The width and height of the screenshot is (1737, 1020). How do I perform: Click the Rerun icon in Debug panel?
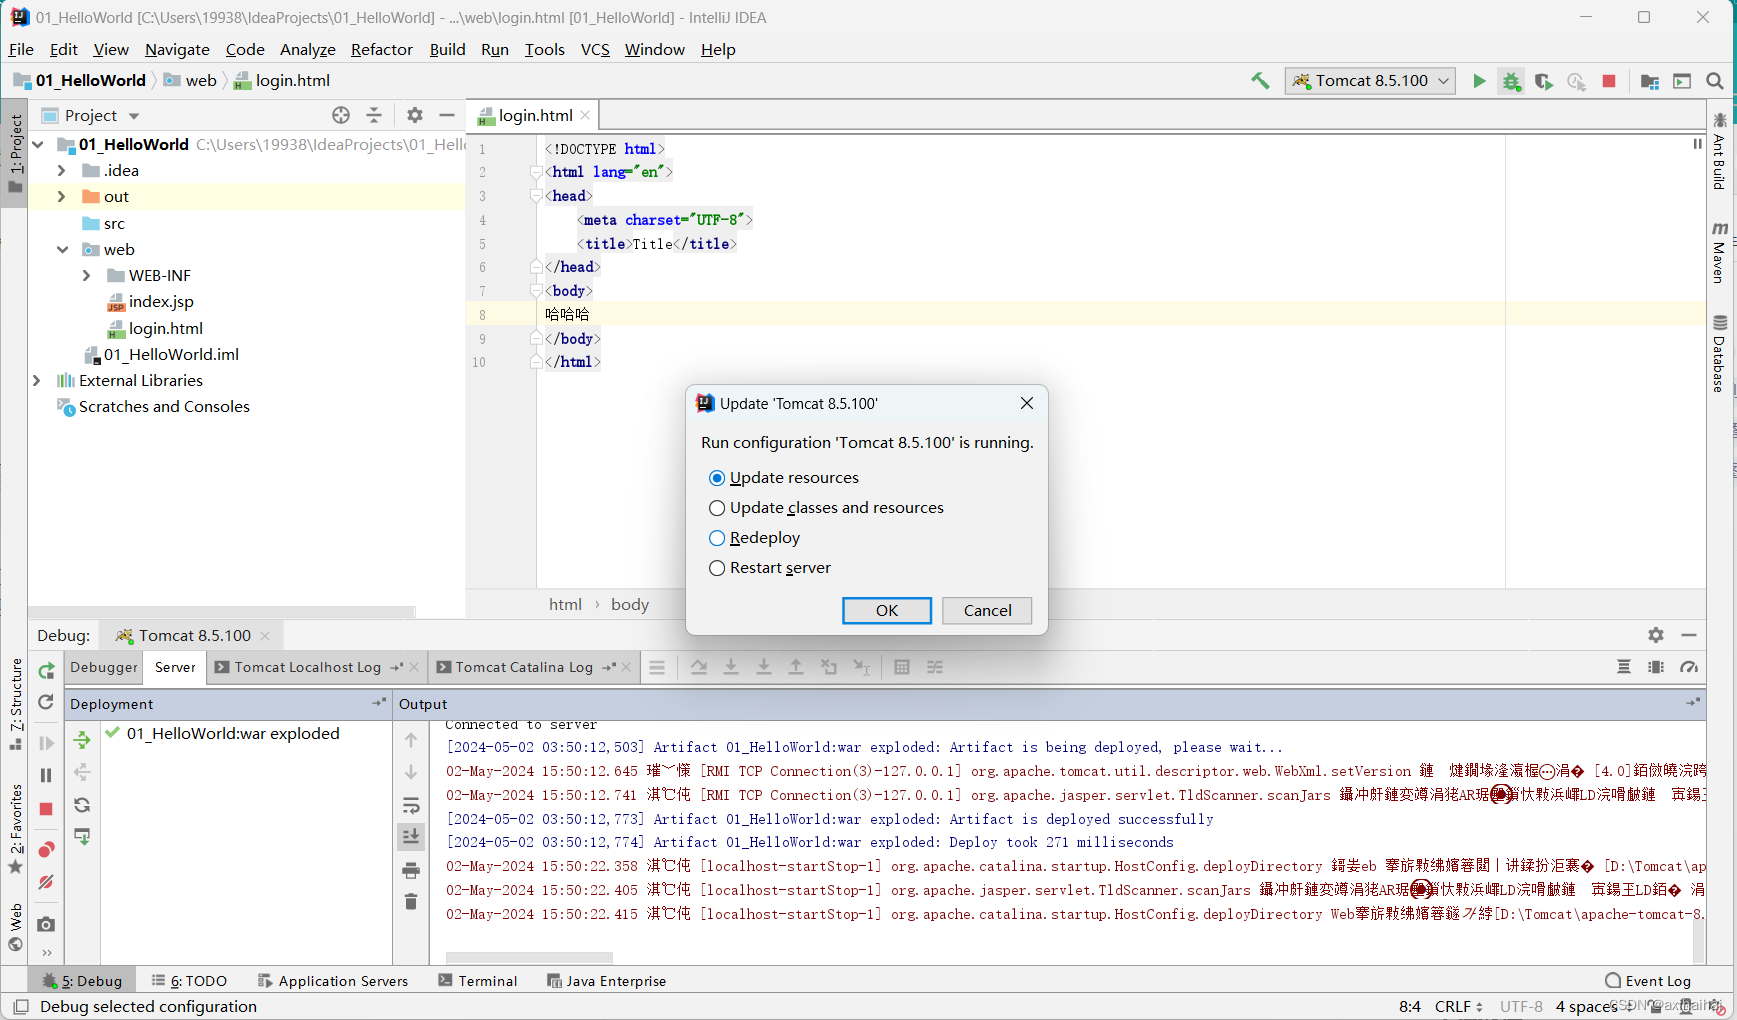coord(46,670)
